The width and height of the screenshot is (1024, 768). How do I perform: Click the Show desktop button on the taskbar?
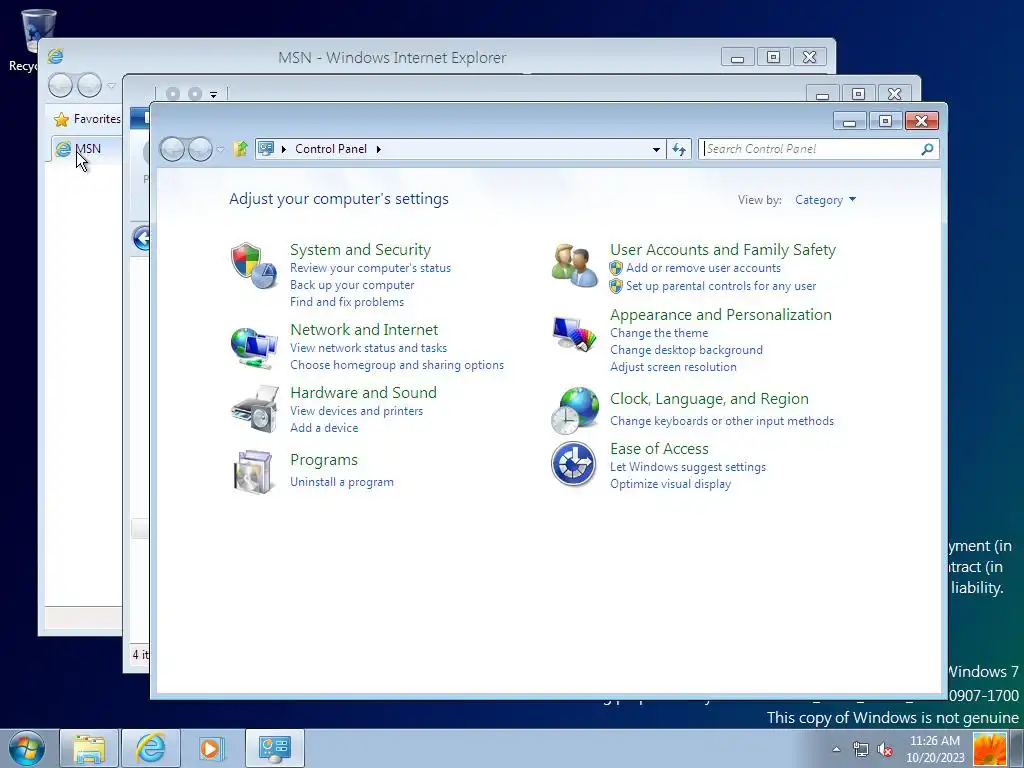tap(1017, 749)
